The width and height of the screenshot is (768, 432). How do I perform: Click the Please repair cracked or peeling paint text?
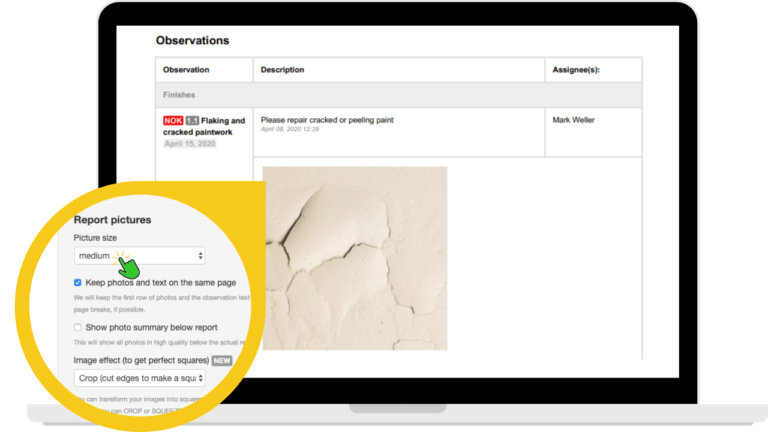pyautogui.click(x=327, y=120)
